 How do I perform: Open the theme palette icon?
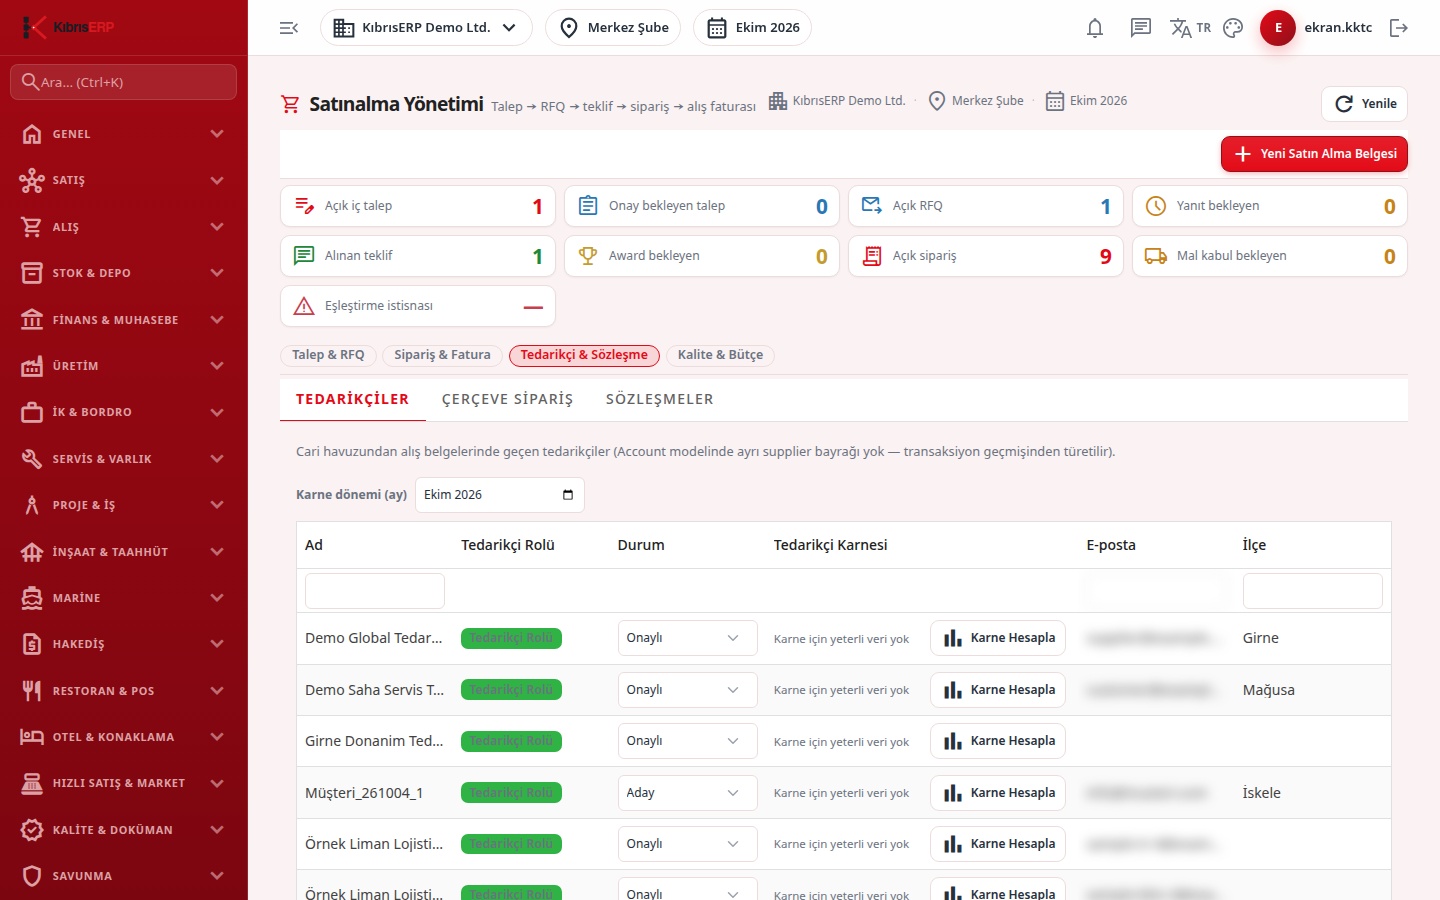click(1233, 28)
